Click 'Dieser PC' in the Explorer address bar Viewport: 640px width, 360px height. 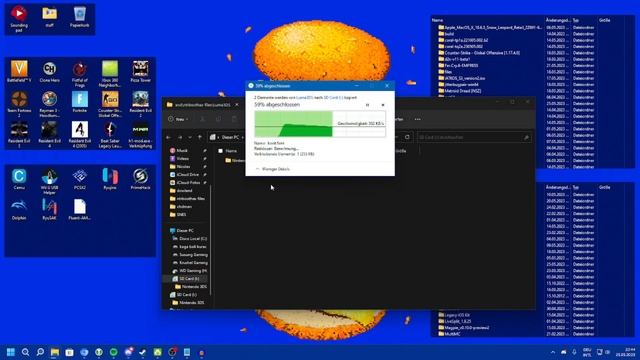(230, 137)
